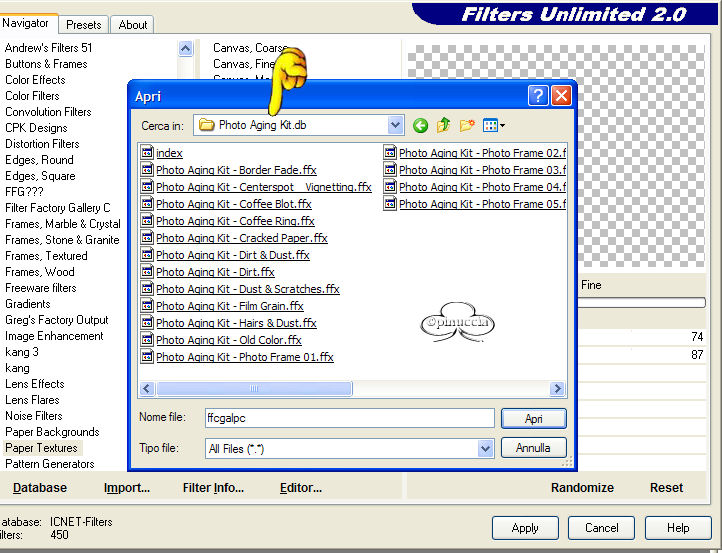Image resolution: width=722 pixels, height=553 pixels.
Task: Click the category list scroll up arrow
Action: click(x=186, y=48)
